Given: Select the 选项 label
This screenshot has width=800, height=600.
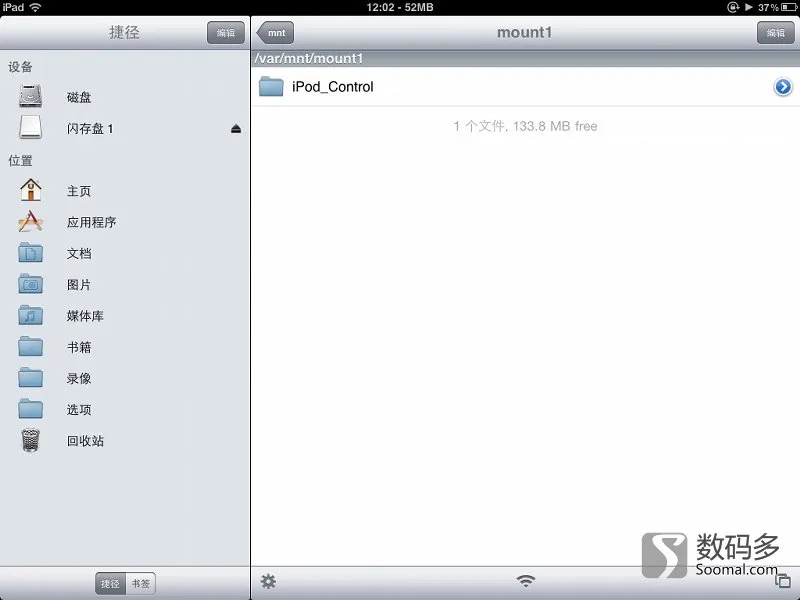Looking at the screenshot, I should (x=79, y=410).
